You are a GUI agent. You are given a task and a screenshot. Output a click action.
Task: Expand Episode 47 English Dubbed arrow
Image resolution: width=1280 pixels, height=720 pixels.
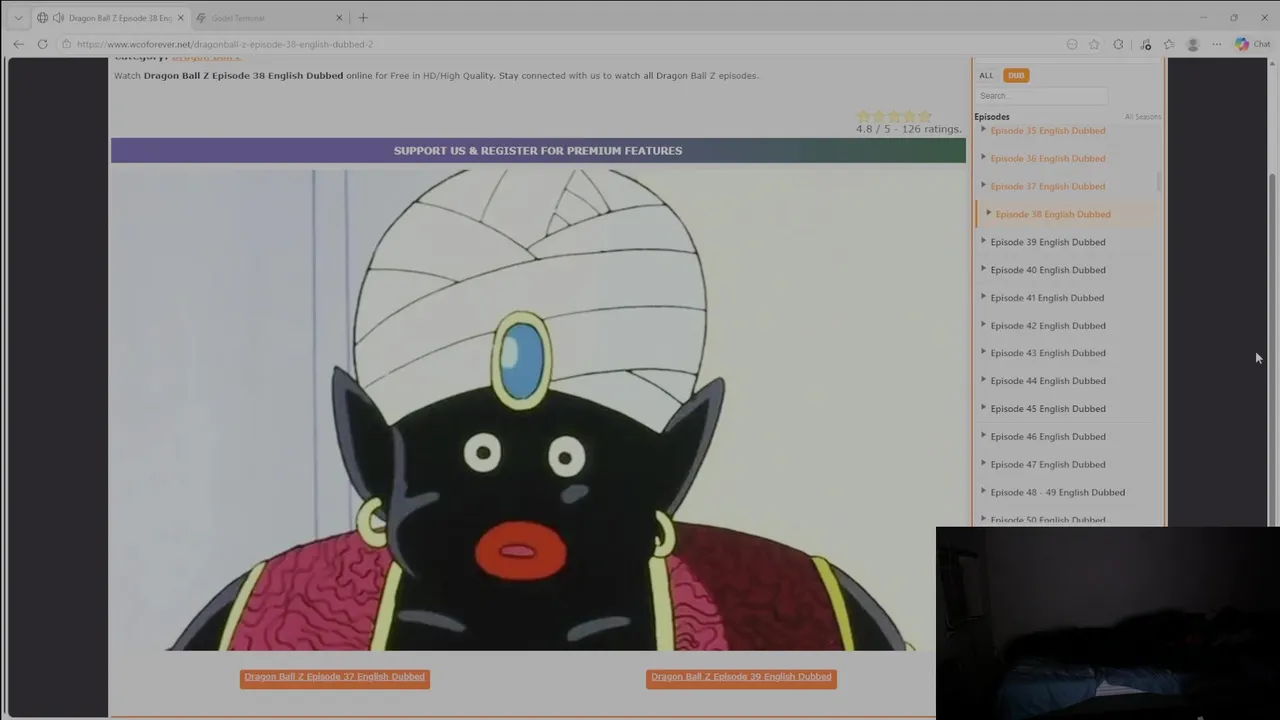tap(983, 464)
